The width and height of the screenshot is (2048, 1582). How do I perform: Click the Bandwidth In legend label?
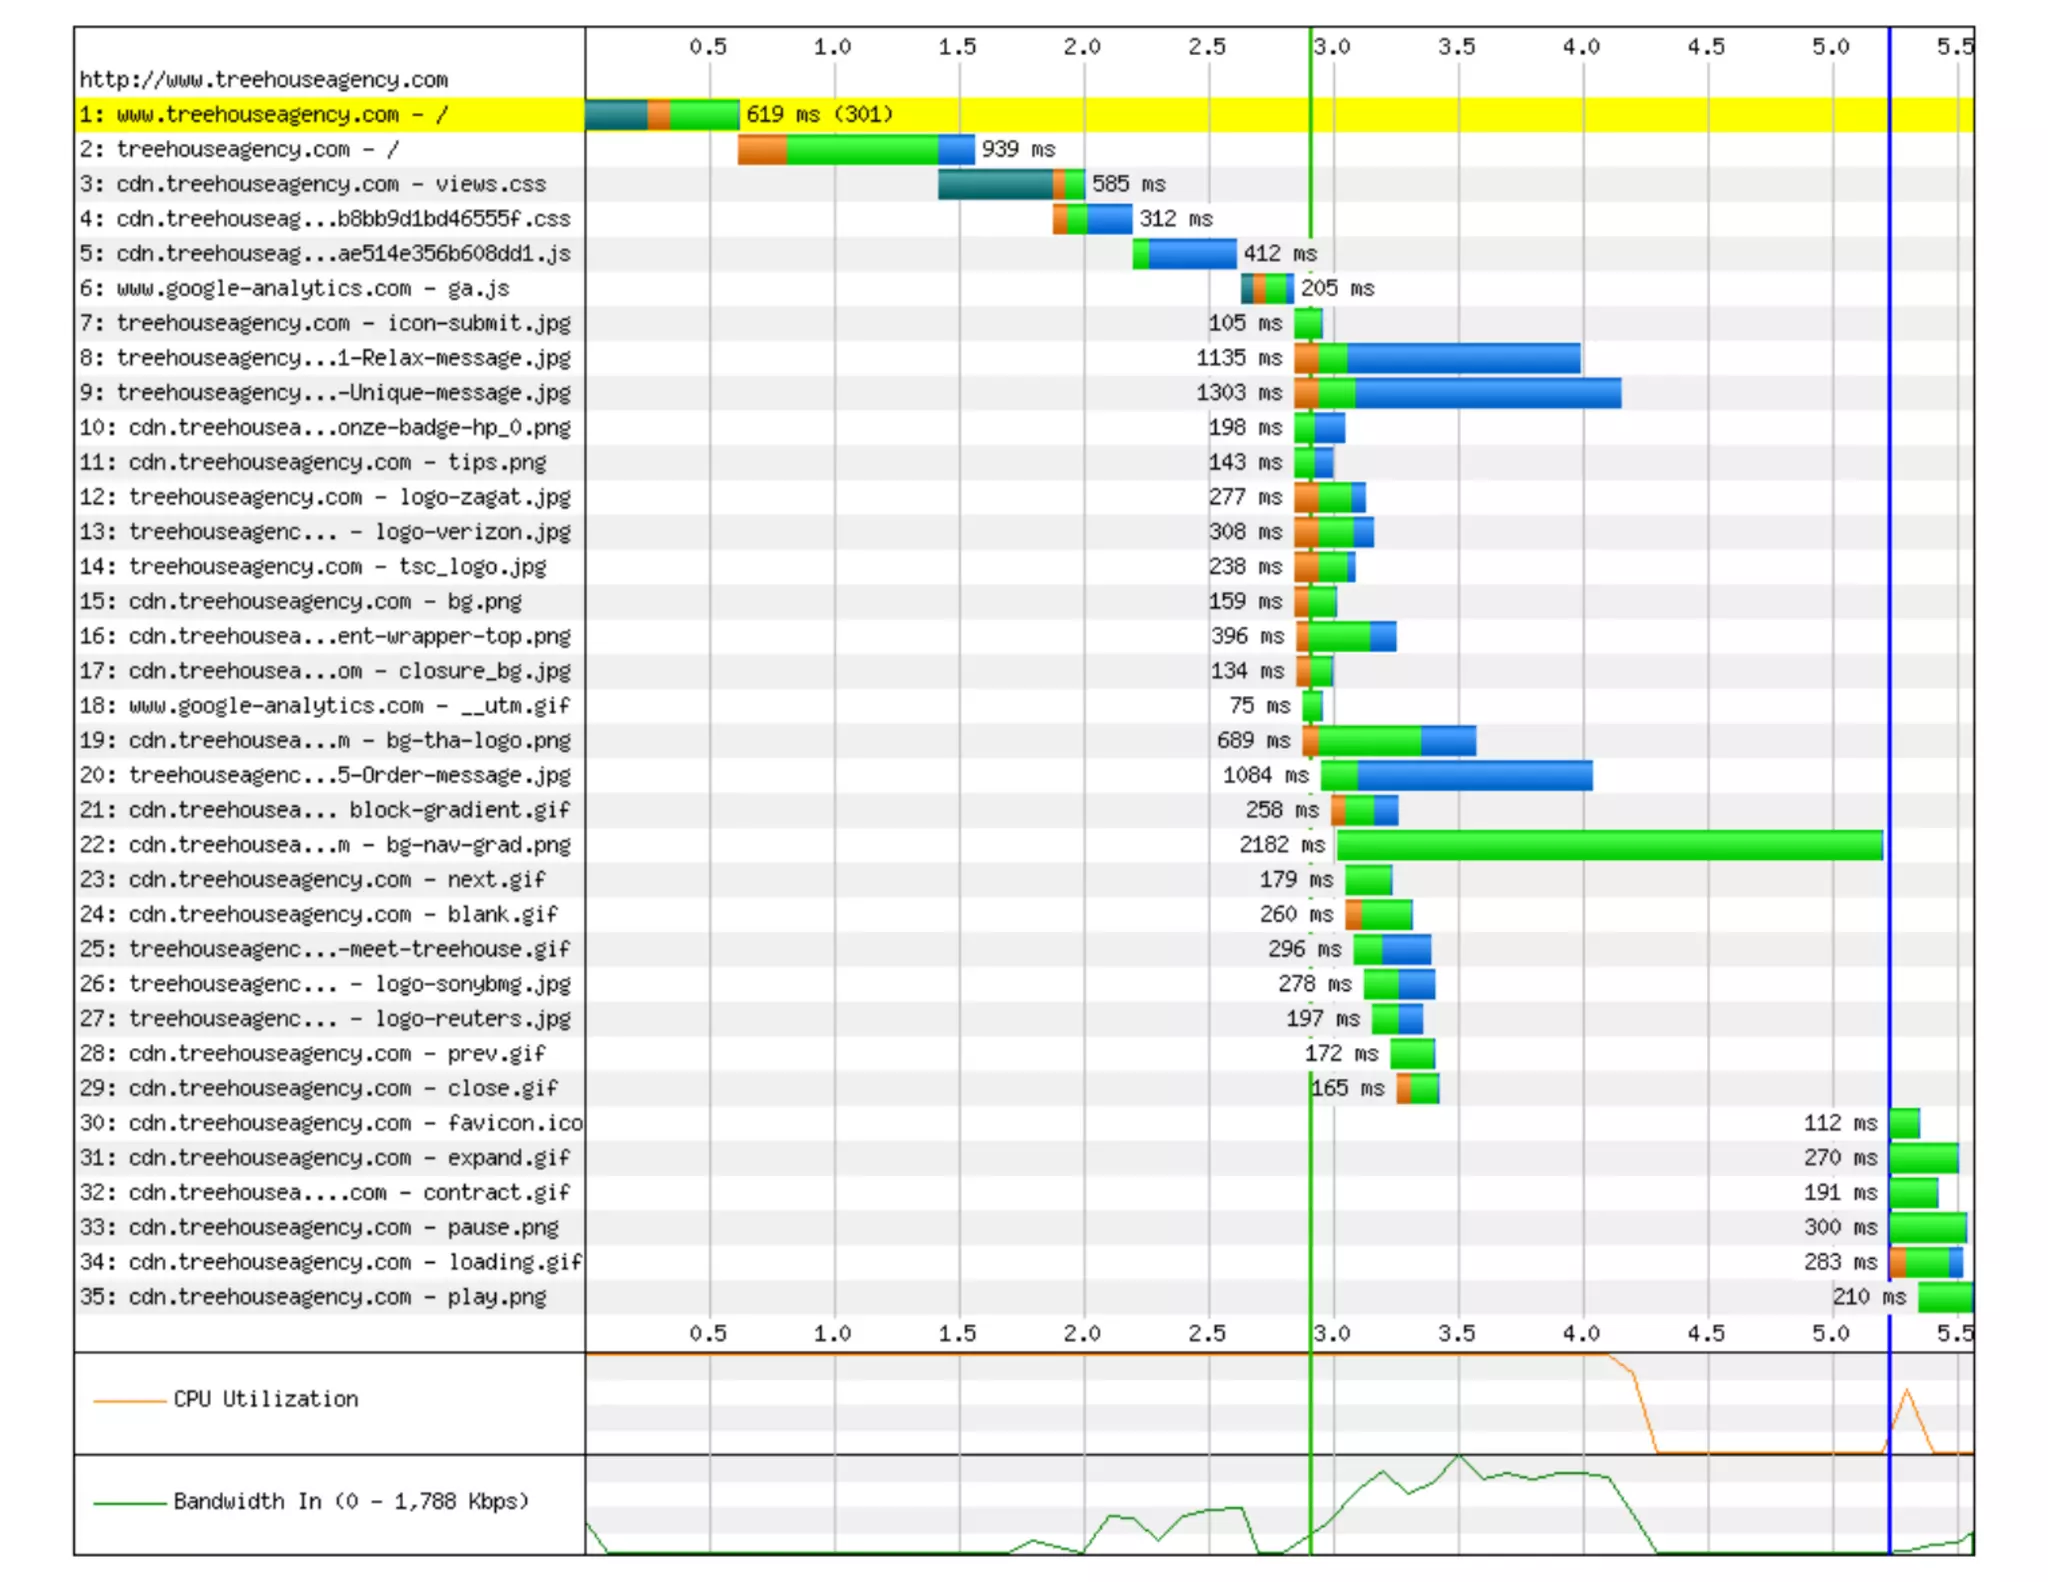[x=350, y=1501]
